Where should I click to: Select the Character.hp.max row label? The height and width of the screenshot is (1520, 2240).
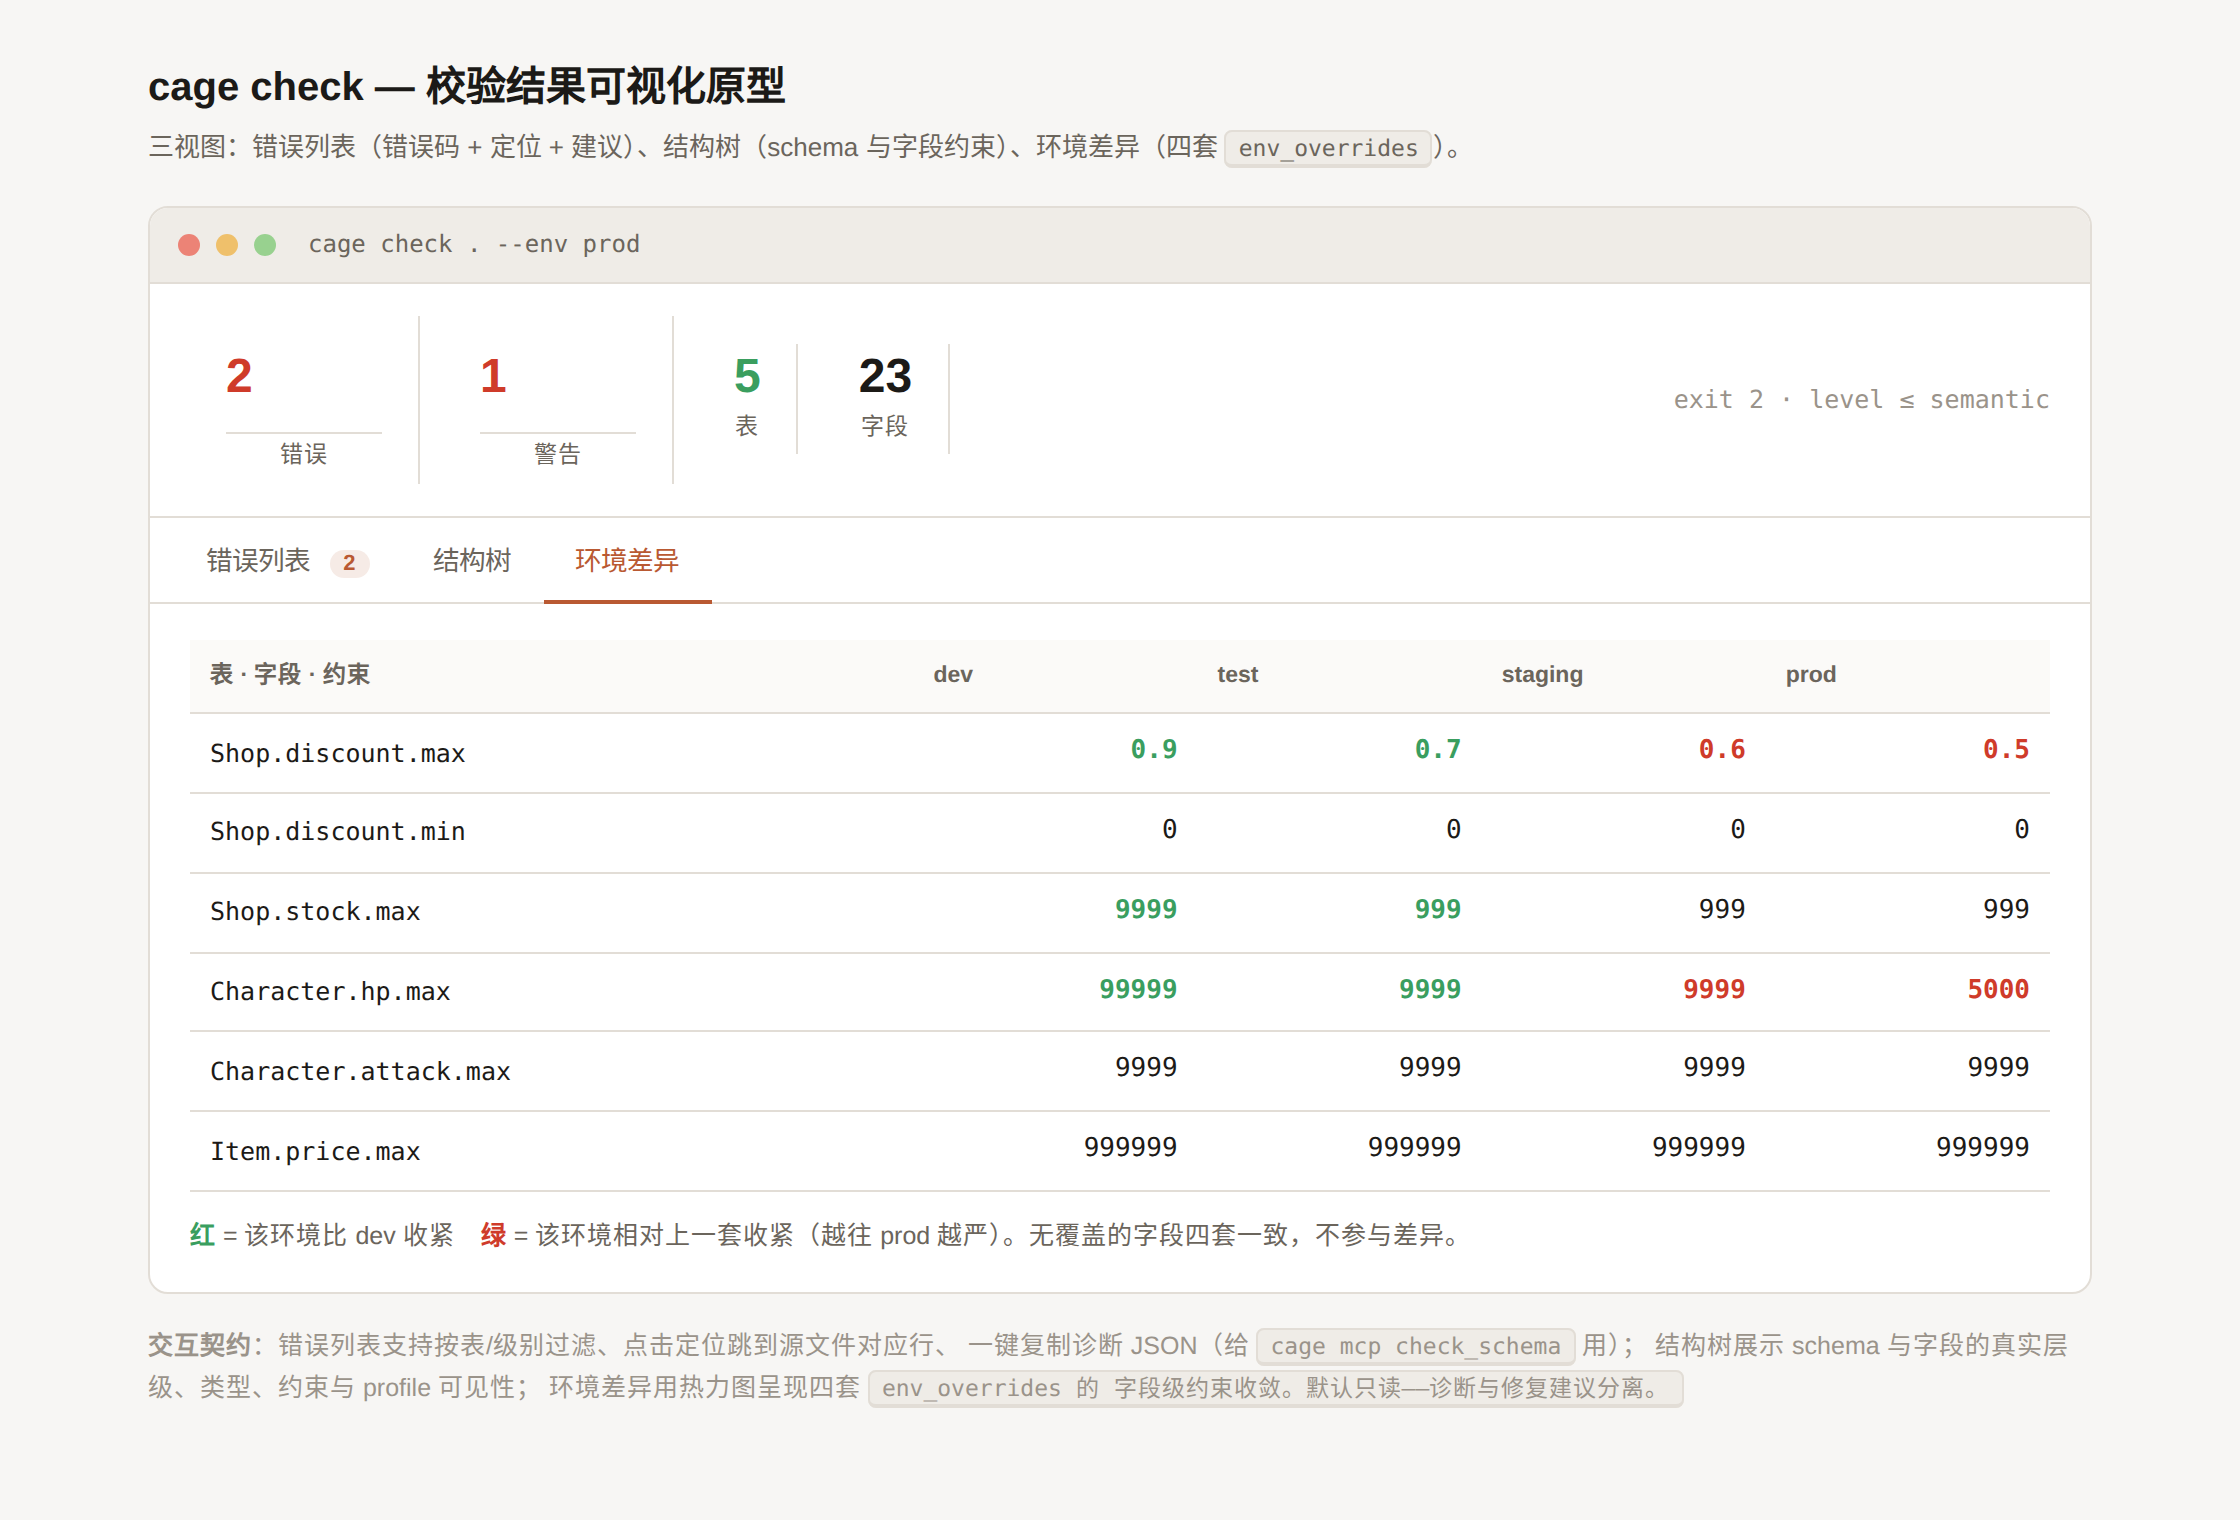click(330, 991)
